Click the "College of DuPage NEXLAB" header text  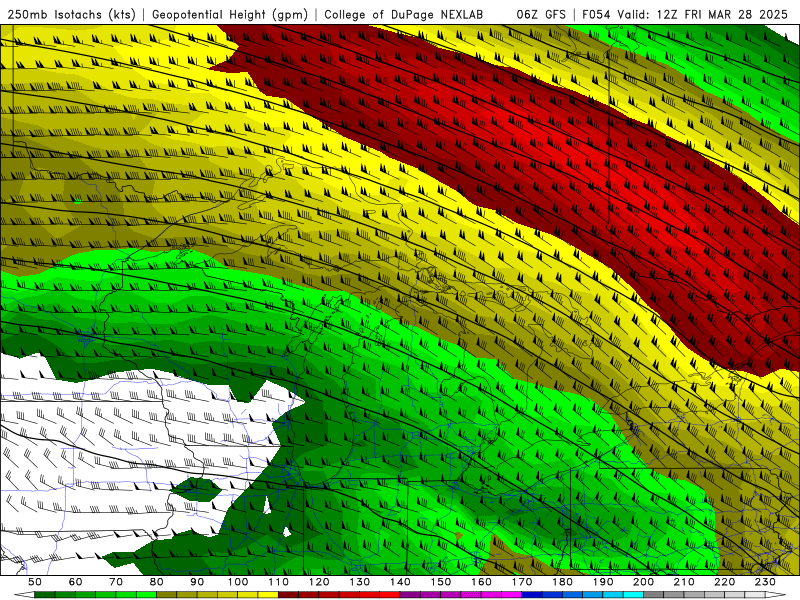[x=404, y=15]
